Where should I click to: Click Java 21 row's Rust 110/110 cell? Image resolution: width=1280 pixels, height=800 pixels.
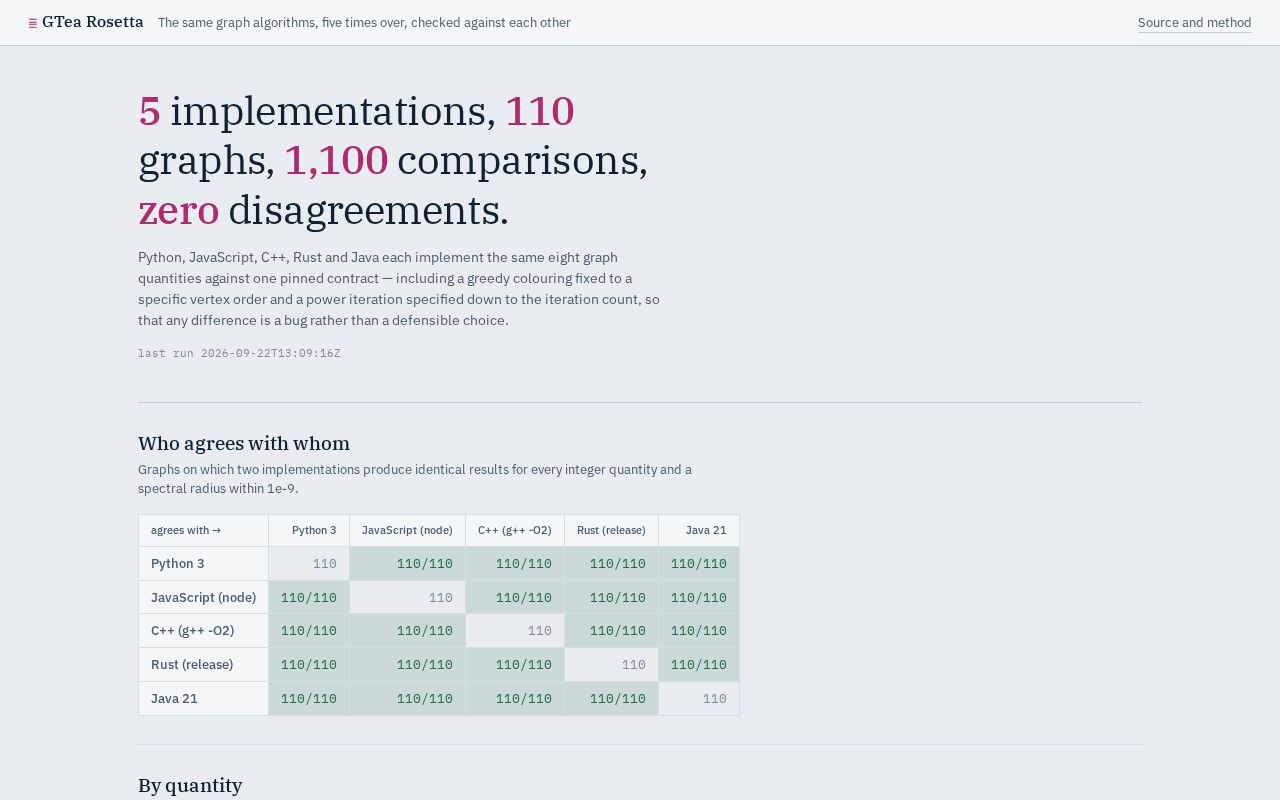point(611,699)
